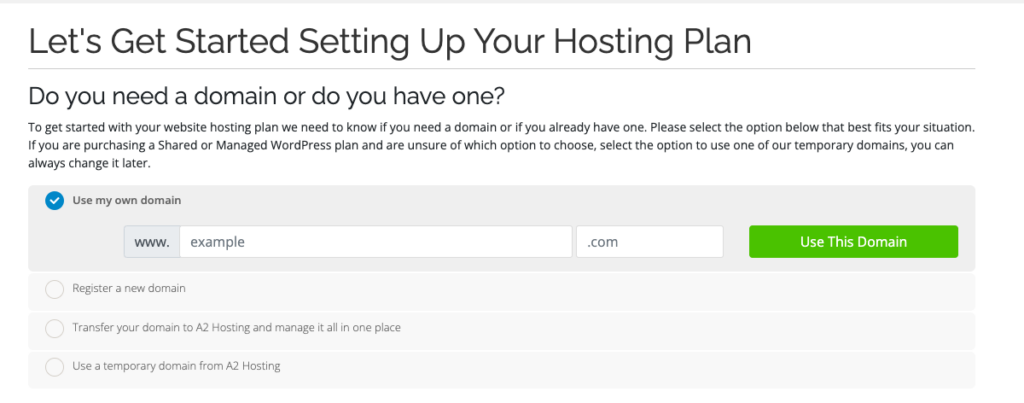Select the Register a new domain radio circle

click(54, 289)
